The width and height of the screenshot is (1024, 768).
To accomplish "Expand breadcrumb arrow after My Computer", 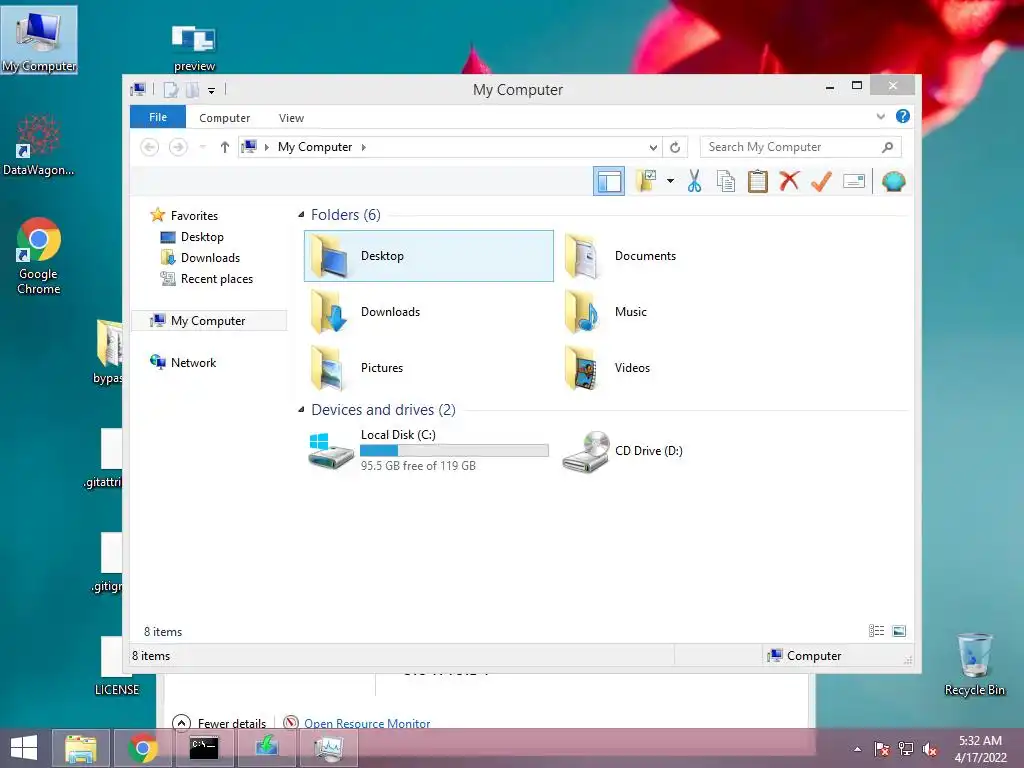I will 364,147.
